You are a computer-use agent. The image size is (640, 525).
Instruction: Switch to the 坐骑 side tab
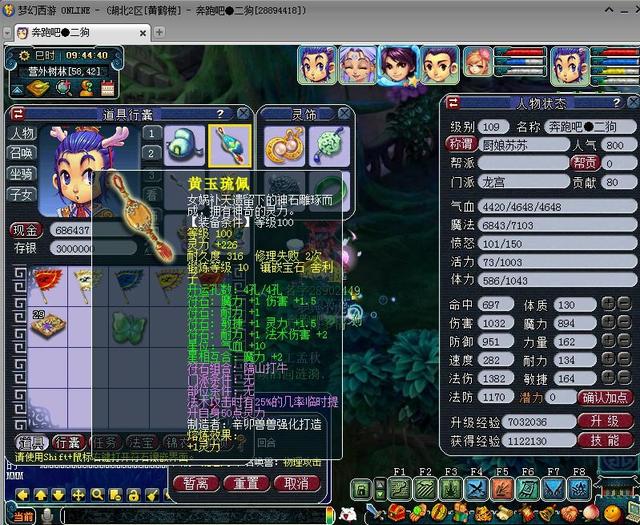[x=22, y=174]
